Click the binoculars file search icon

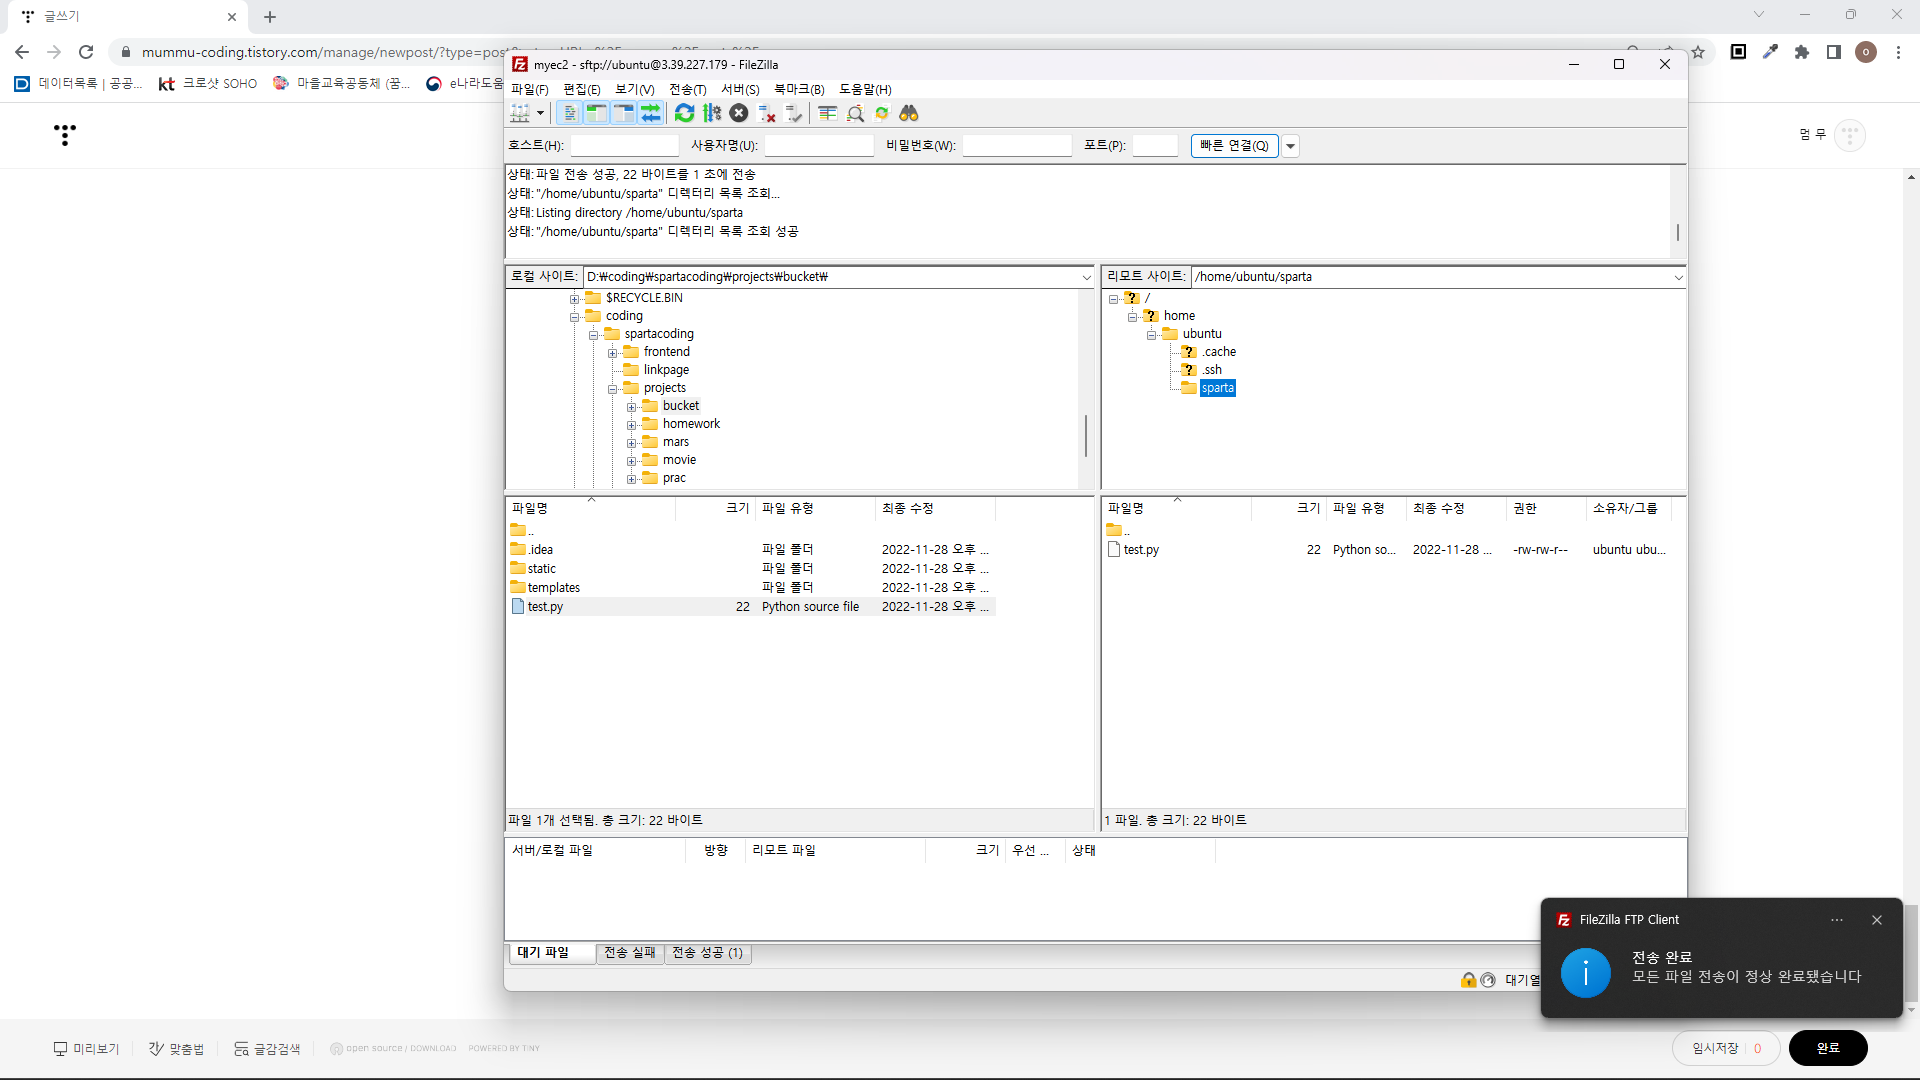click(909, 113)
